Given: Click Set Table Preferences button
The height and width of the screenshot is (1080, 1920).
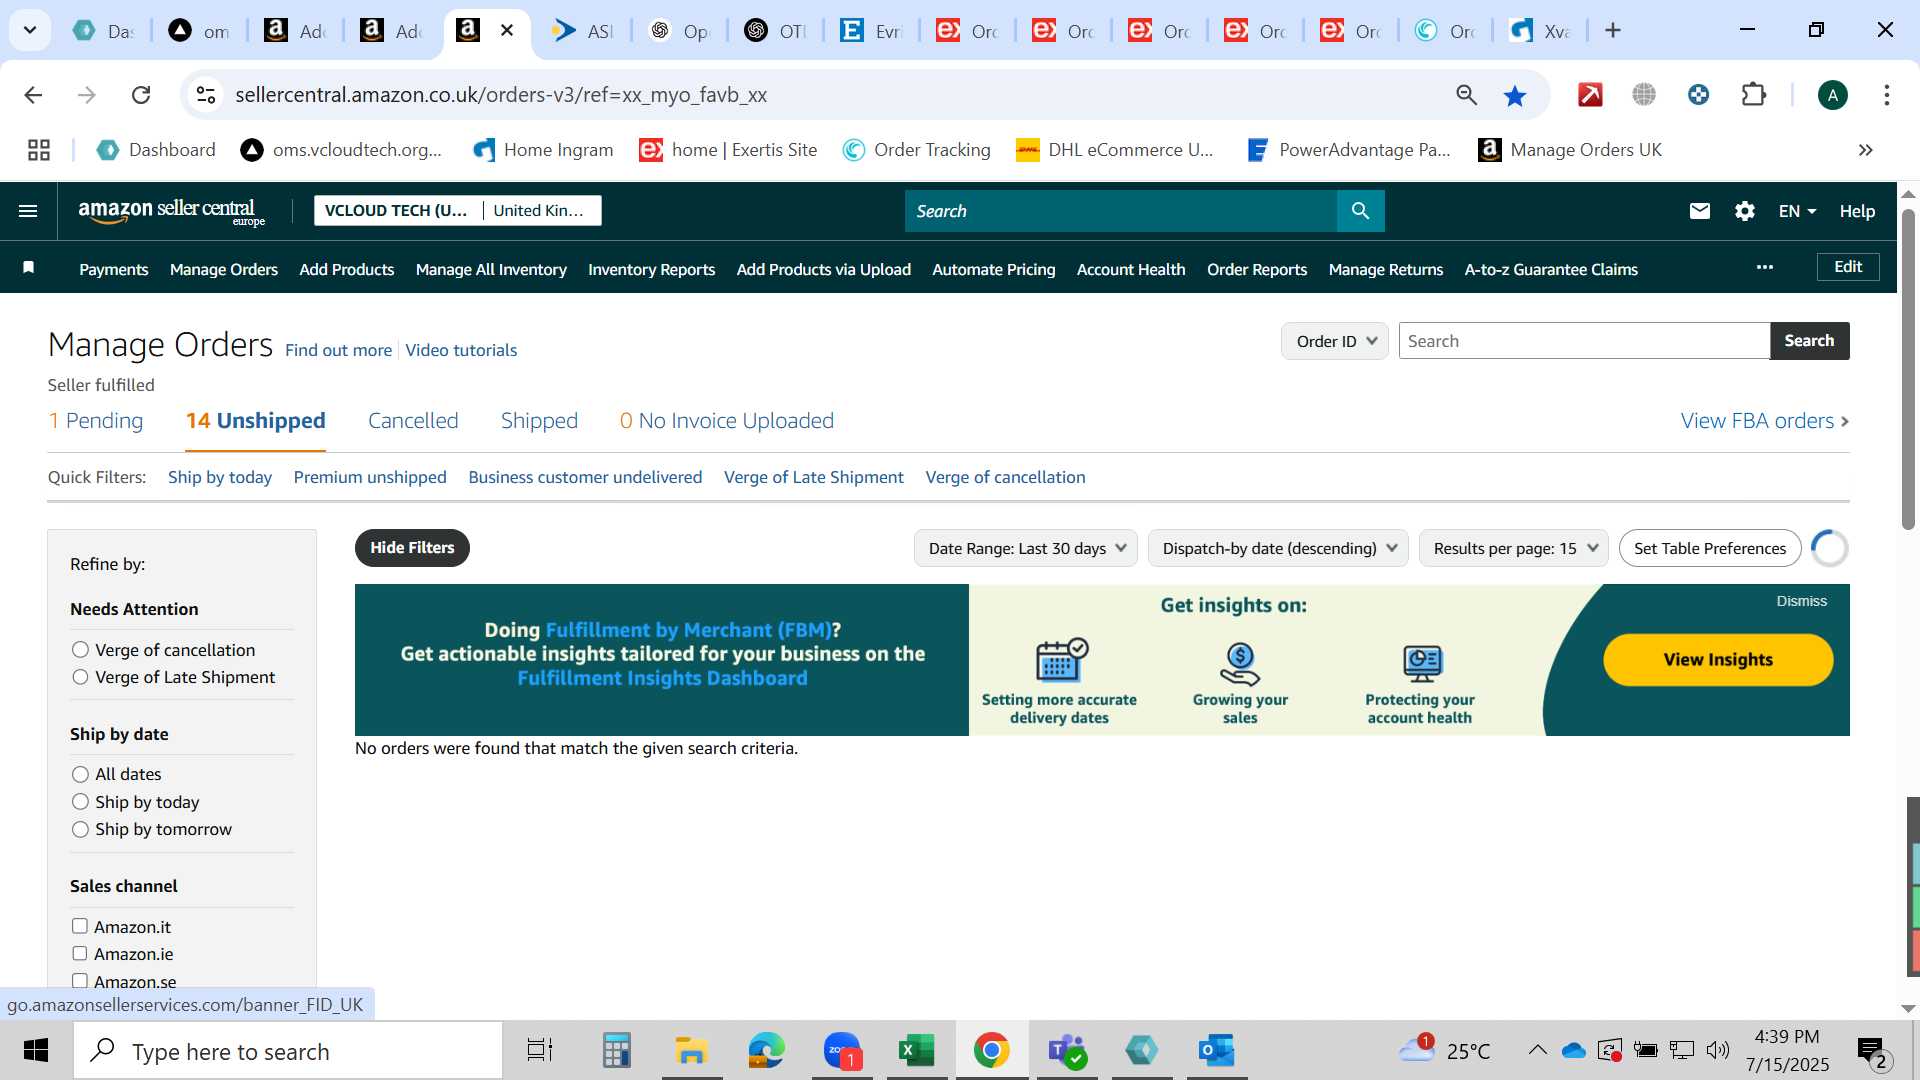Looking at the screenshot, I should click(1710, 548).
